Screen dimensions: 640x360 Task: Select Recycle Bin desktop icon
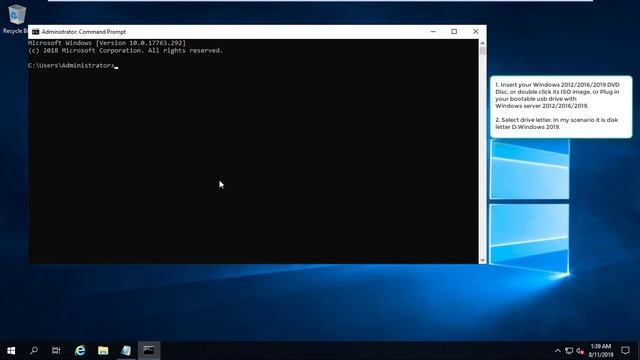click(x=16, y=19)
